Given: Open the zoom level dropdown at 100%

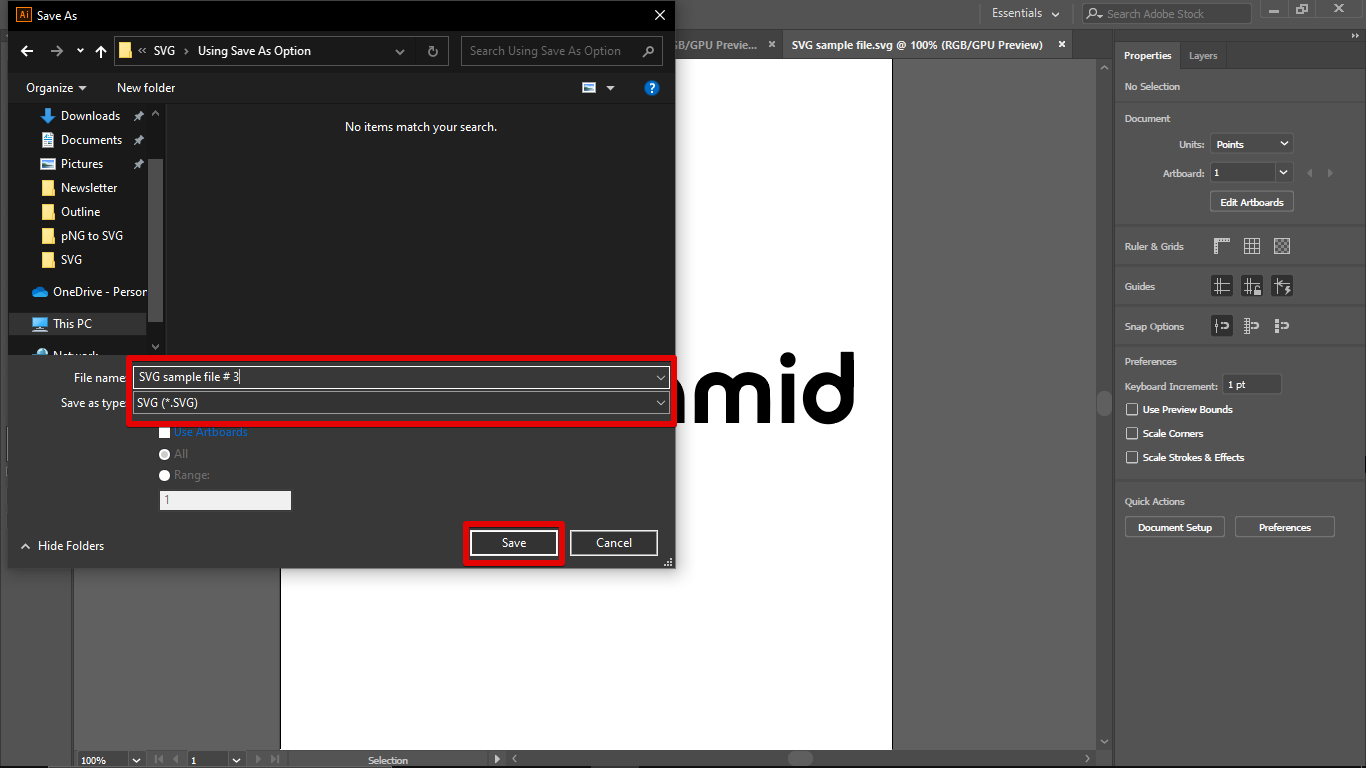Looking at the screenshot, I should point(137,760).
